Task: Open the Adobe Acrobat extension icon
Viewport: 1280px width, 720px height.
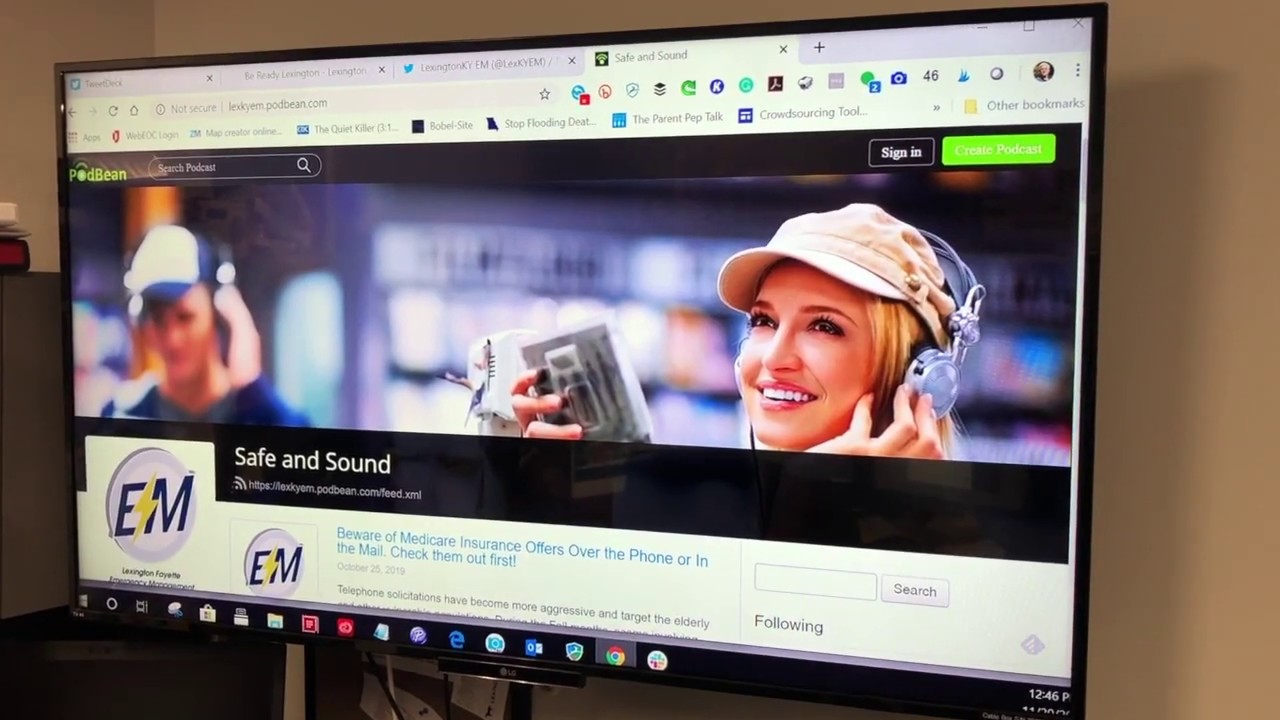Action: (775, 84)
